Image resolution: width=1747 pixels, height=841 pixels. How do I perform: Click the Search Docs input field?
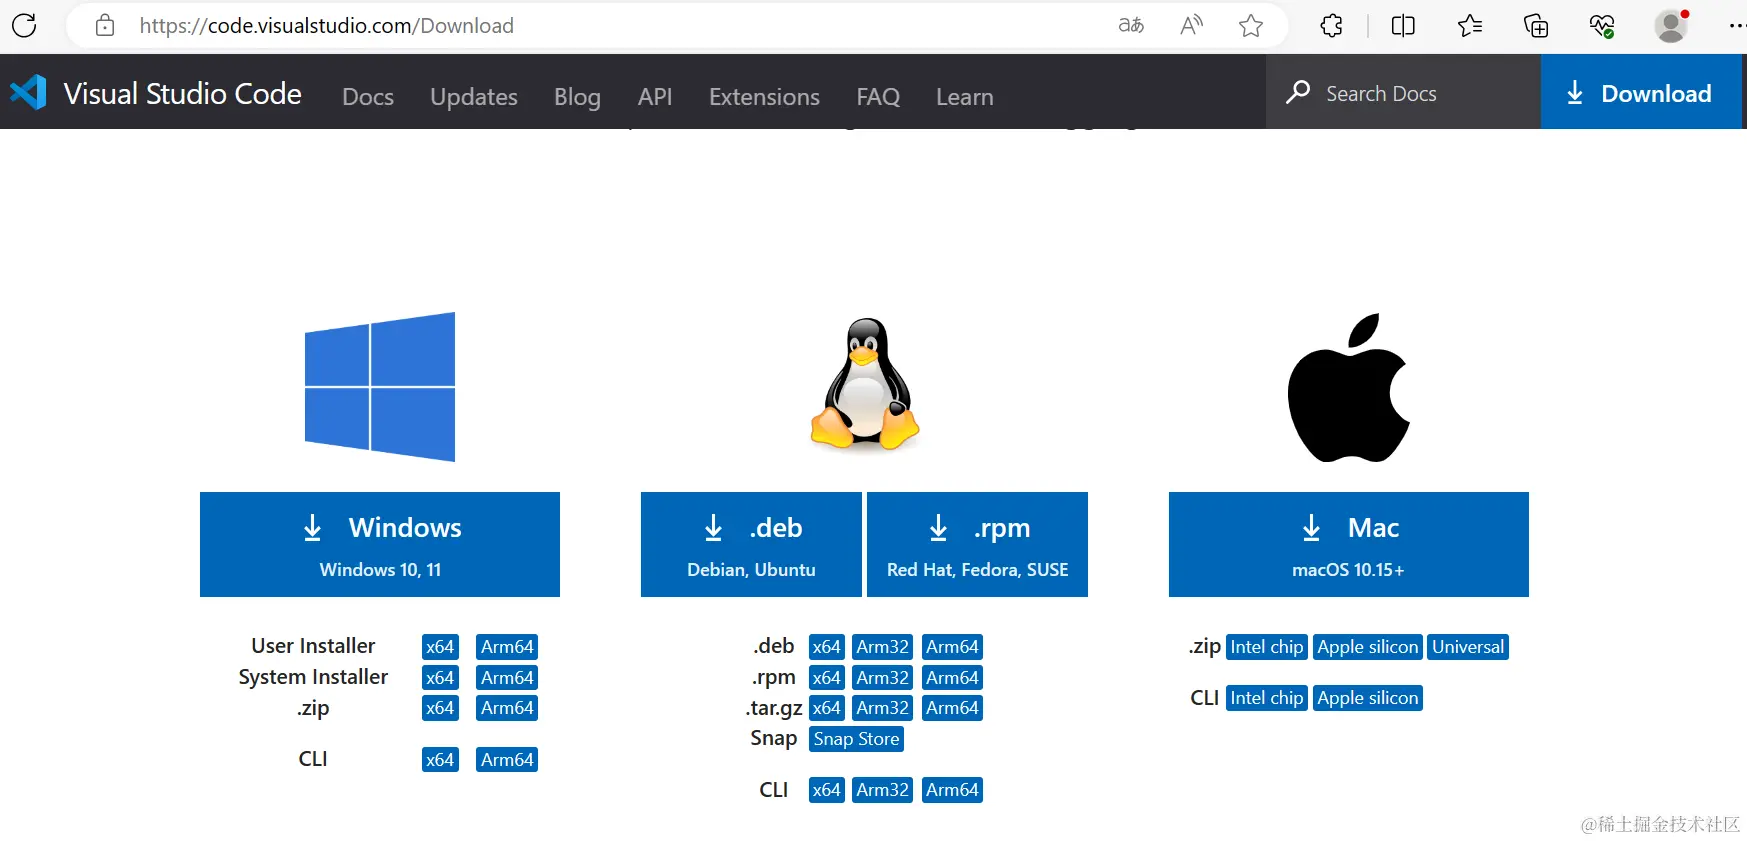1403,92
